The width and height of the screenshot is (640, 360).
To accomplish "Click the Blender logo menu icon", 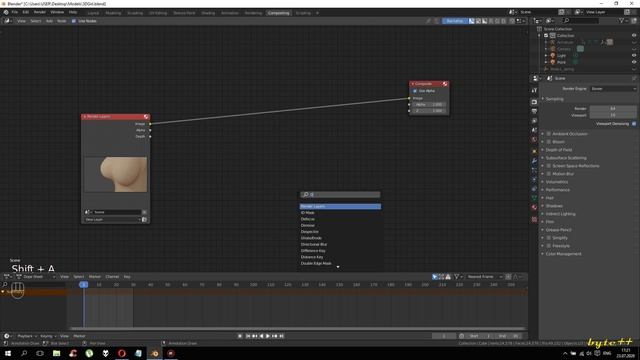I will 6,12.
